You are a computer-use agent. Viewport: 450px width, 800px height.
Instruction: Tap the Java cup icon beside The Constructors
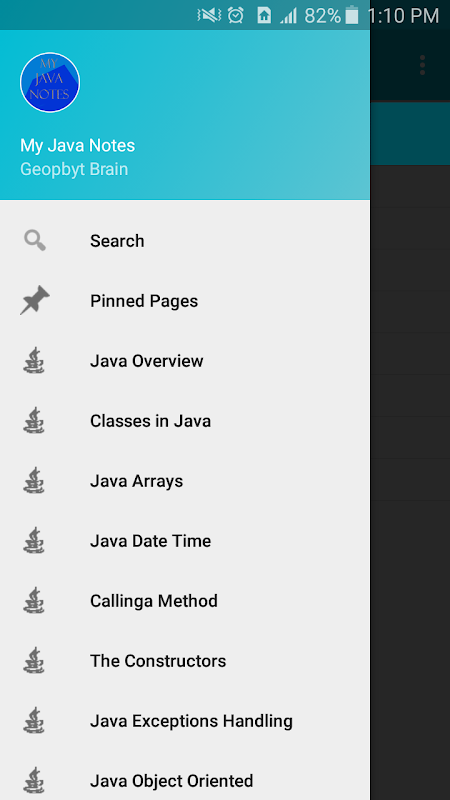click(x=34, y=660)
